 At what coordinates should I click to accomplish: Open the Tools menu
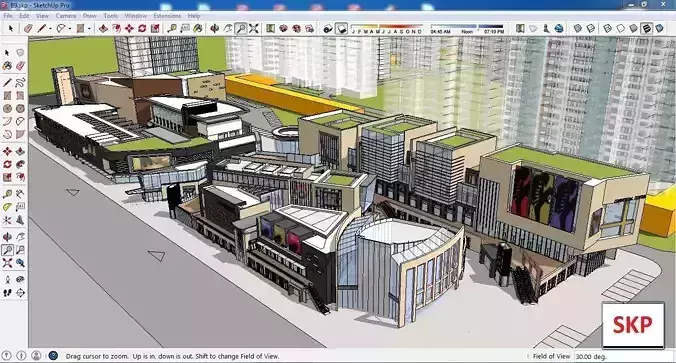110,16
